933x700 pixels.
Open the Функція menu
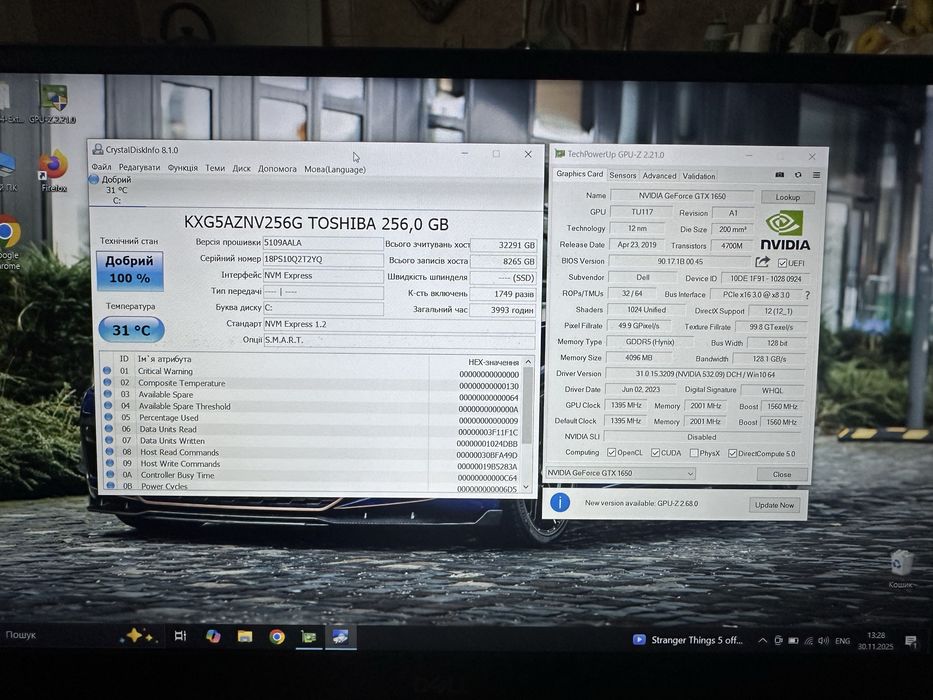(183, 168)
